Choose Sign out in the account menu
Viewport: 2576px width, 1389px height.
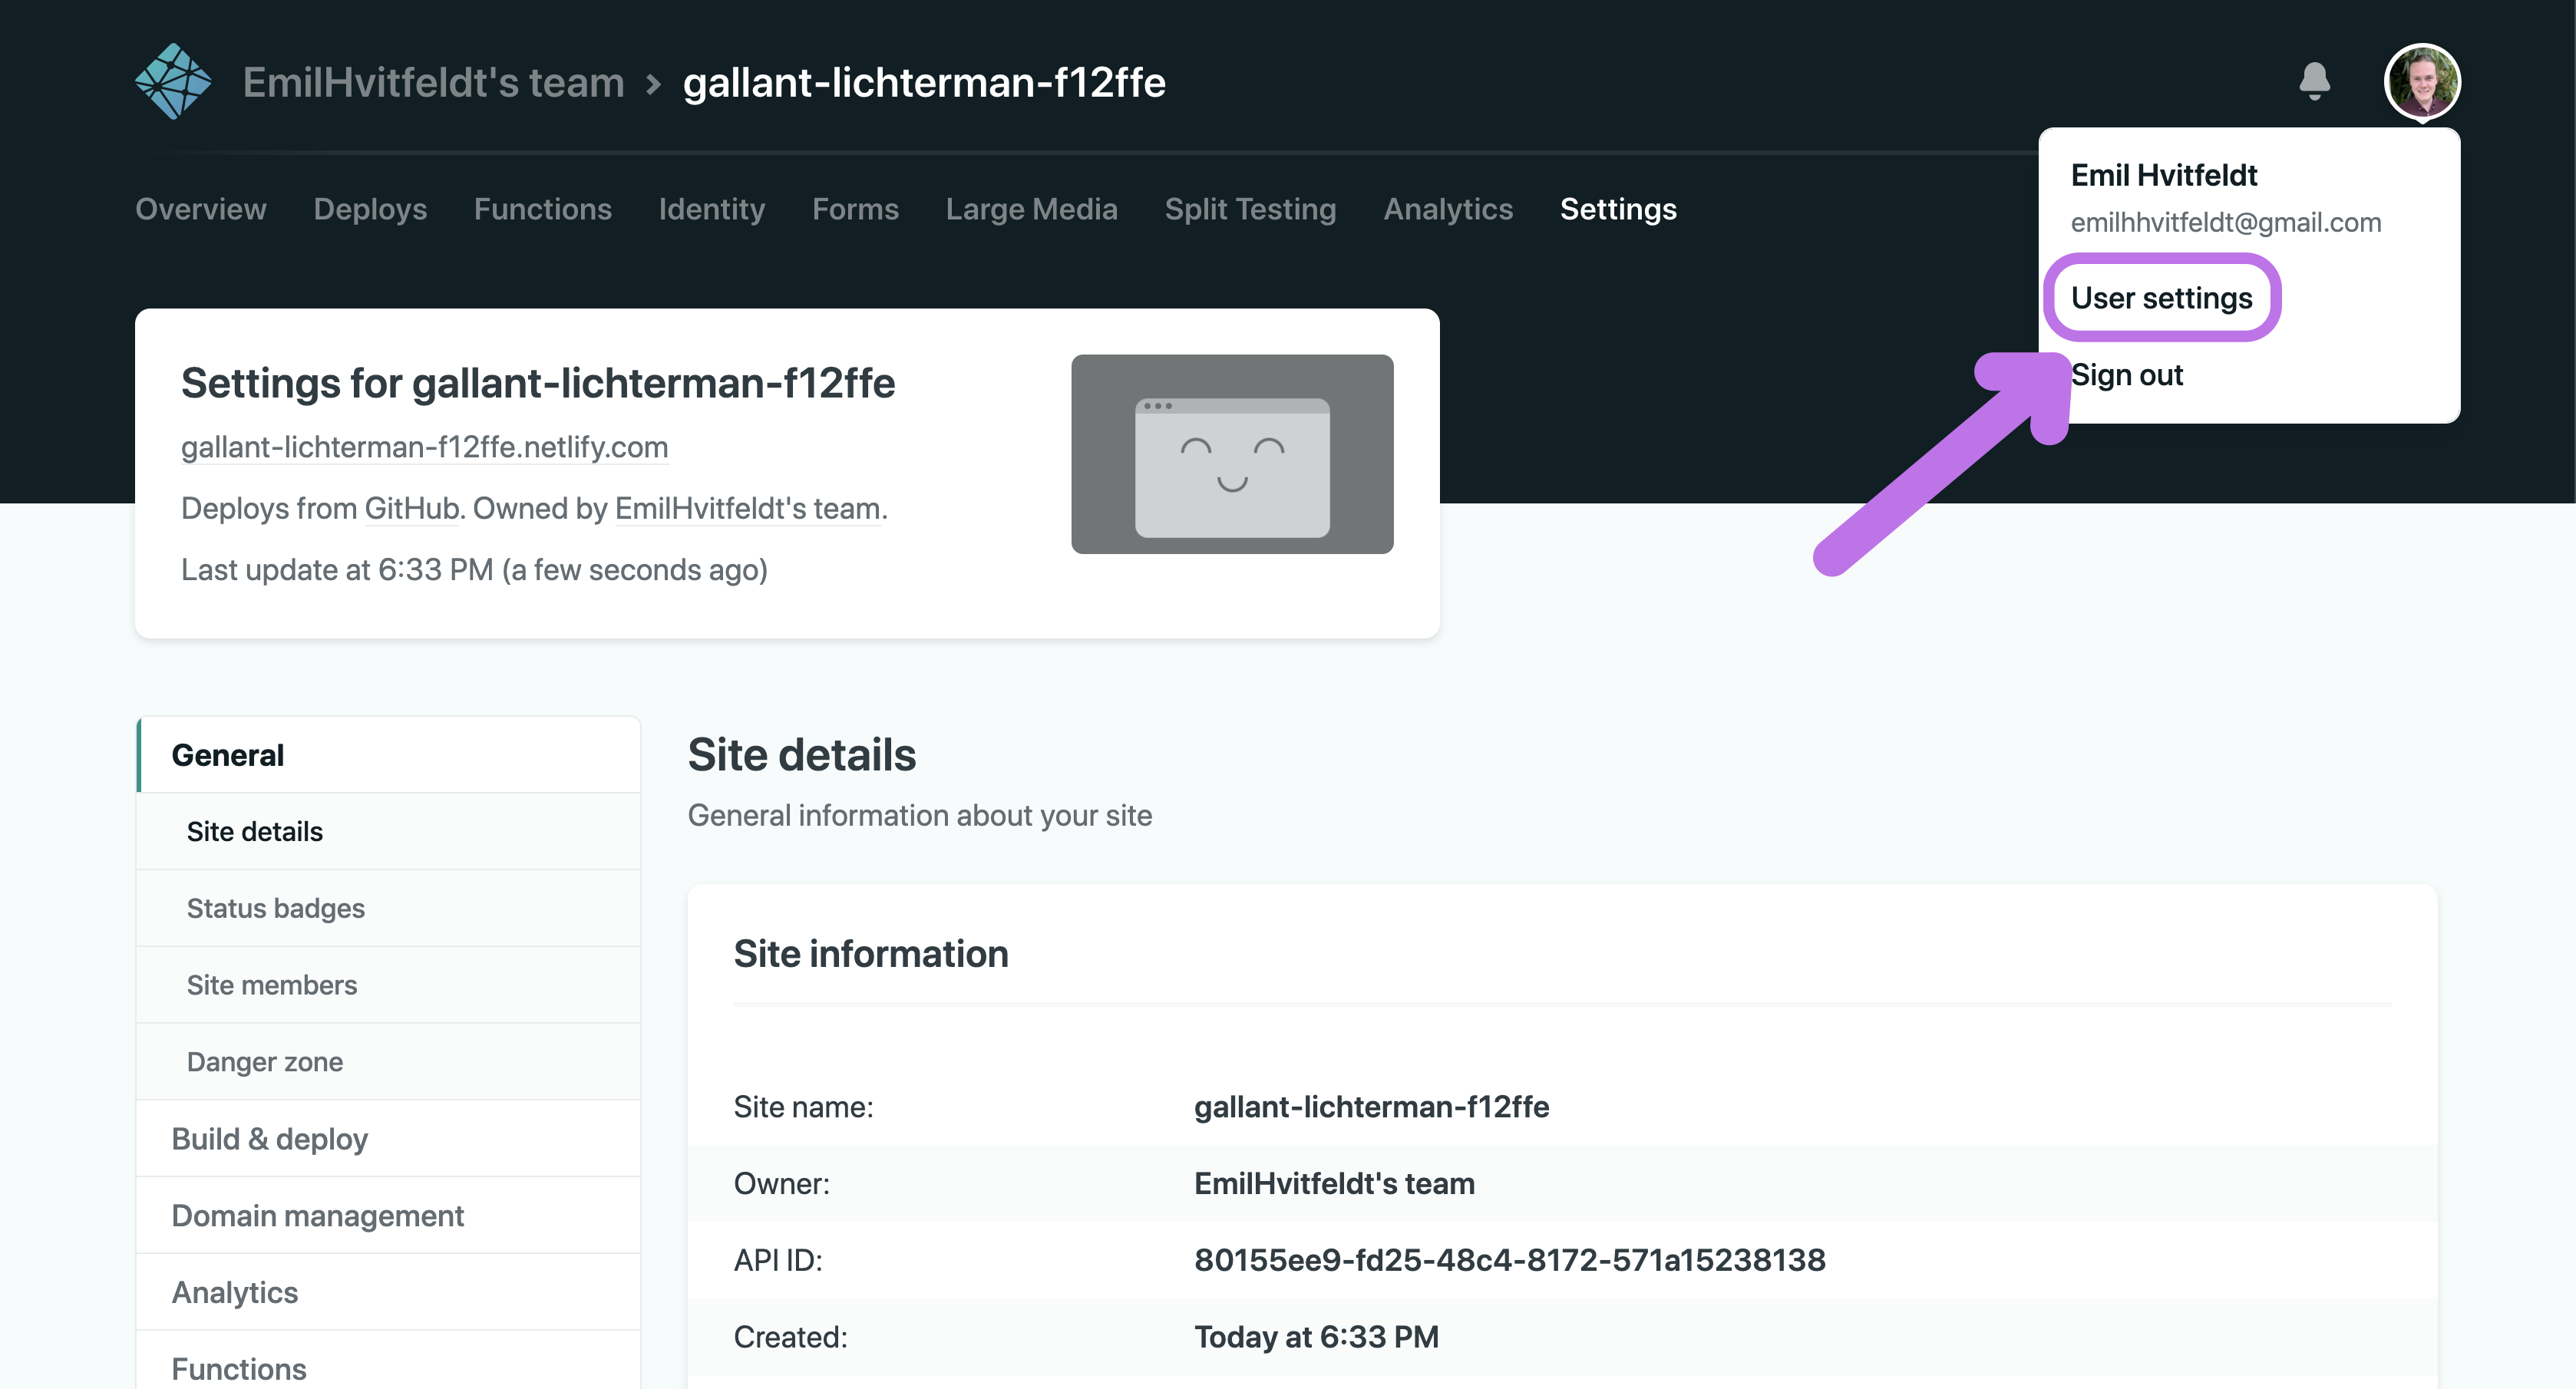click(x=2126, y=375)
